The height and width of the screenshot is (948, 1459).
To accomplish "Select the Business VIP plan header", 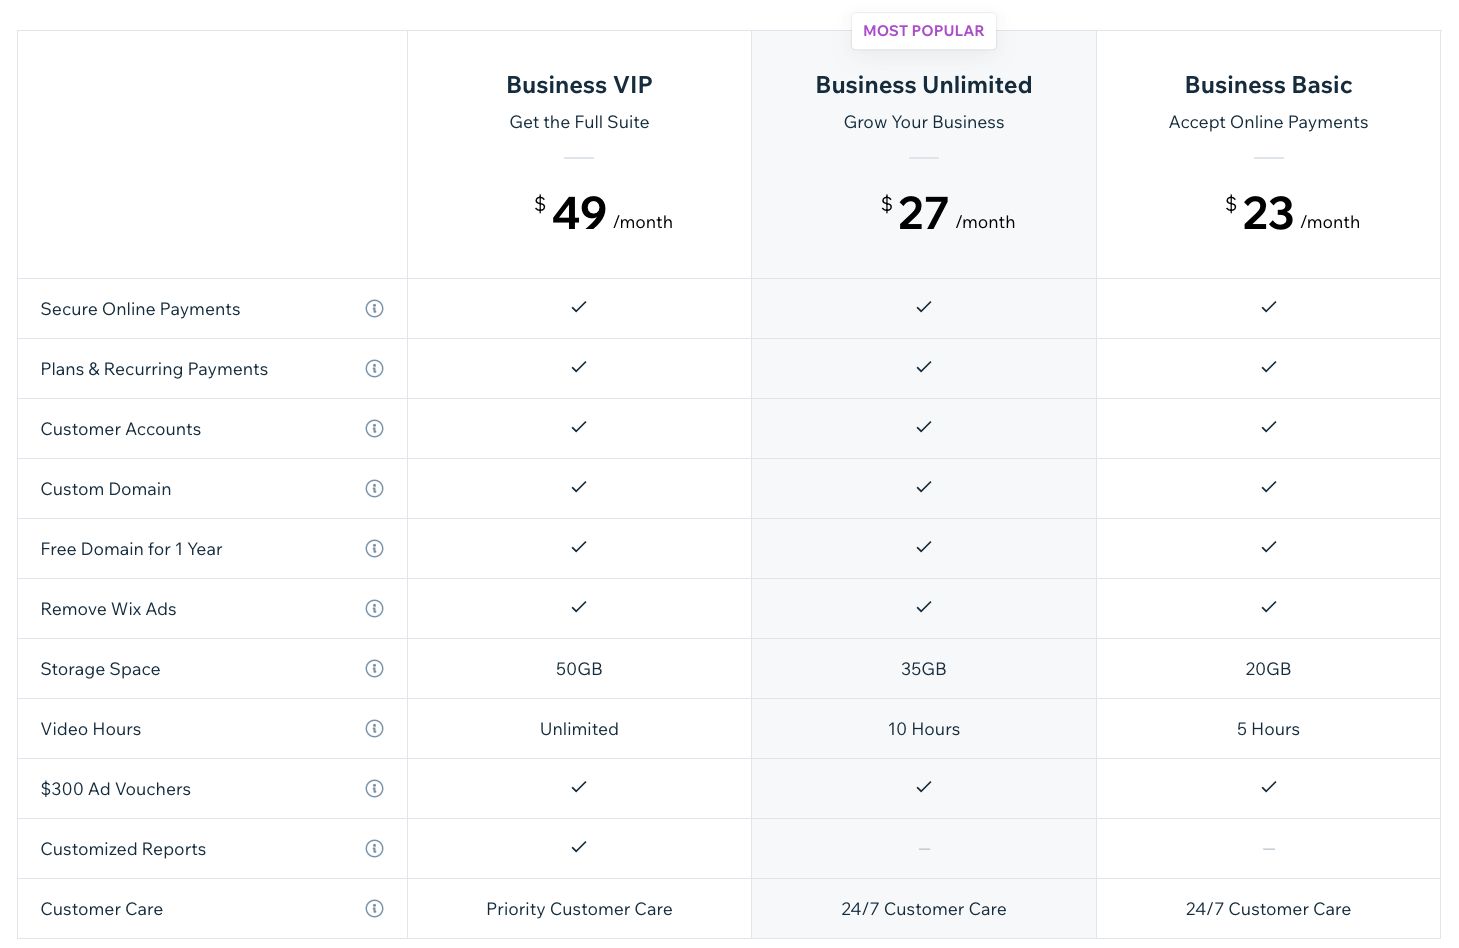I will coord(579,85).
